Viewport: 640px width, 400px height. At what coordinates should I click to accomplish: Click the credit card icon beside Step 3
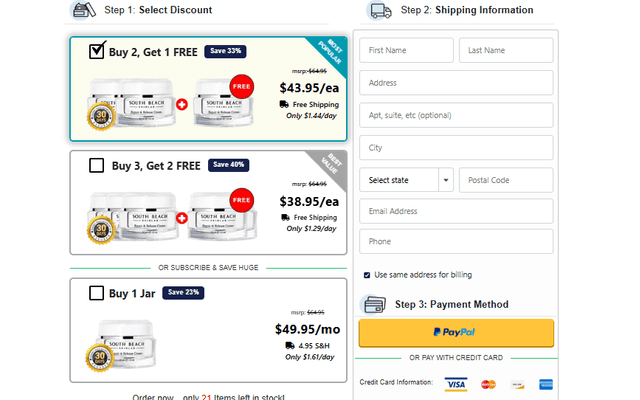pos(374,304)
